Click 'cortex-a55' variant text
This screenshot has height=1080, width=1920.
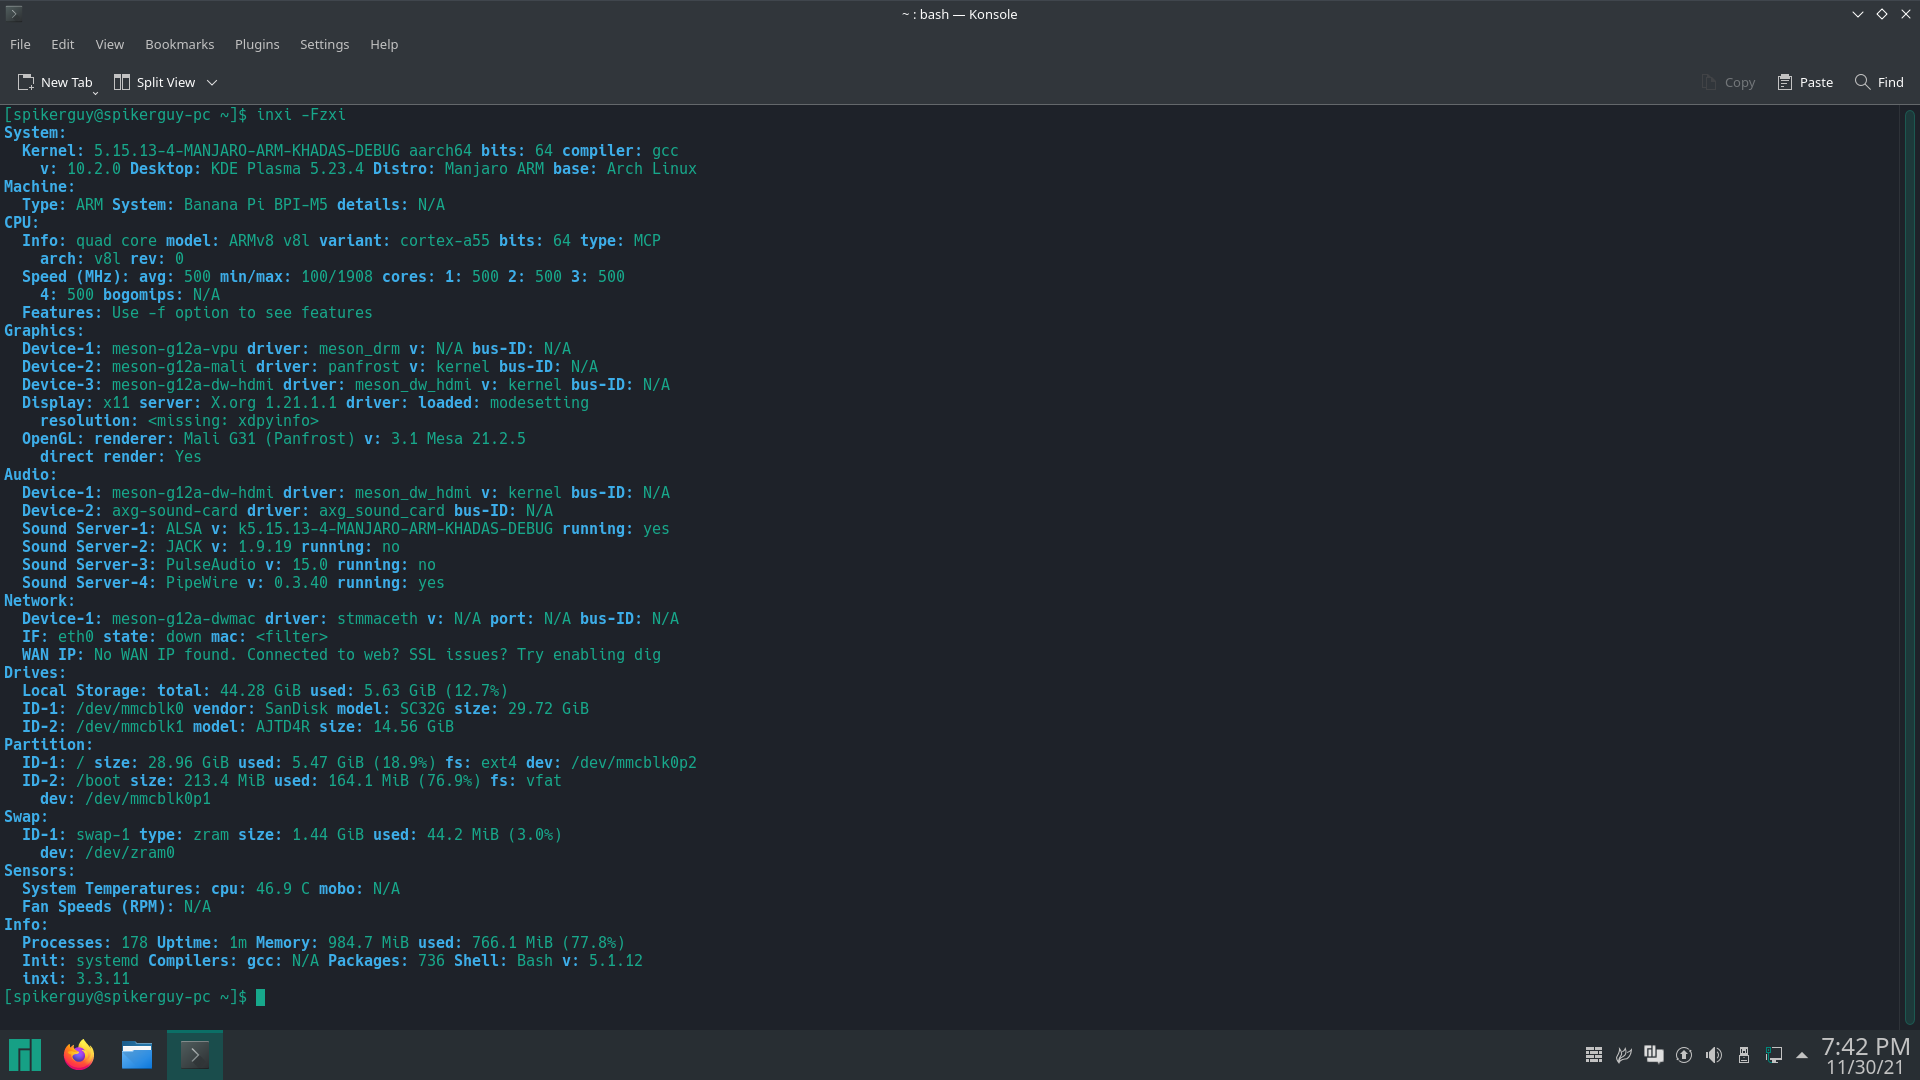click(445, 241)
